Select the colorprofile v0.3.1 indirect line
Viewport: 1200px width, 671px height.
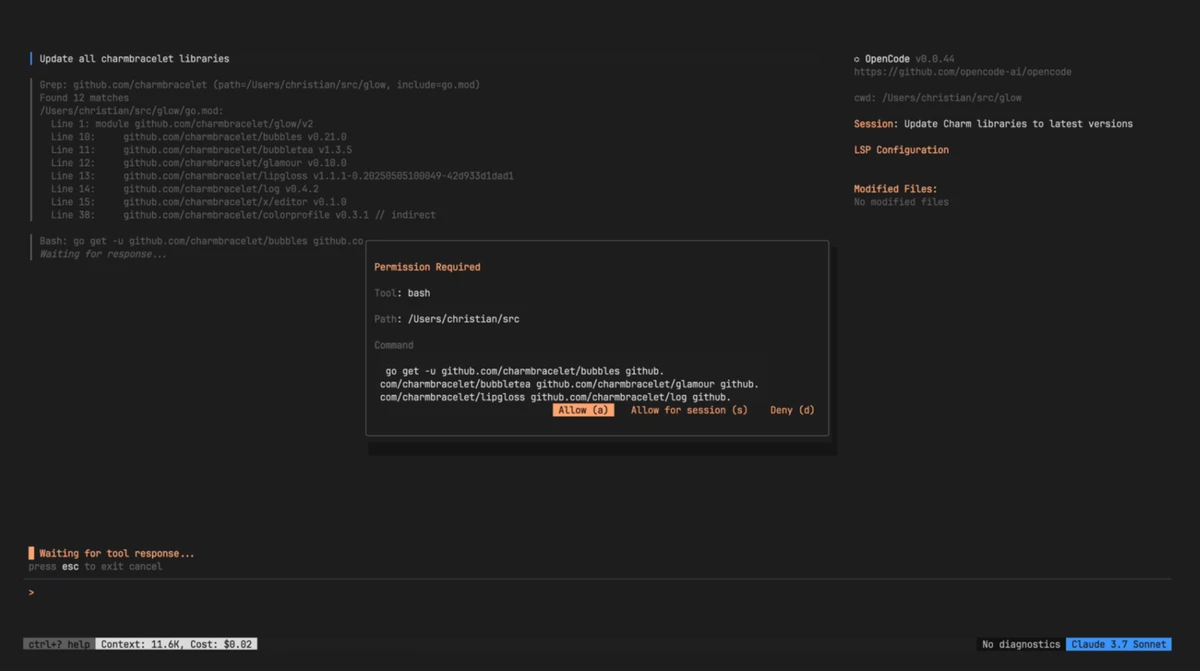243,215
